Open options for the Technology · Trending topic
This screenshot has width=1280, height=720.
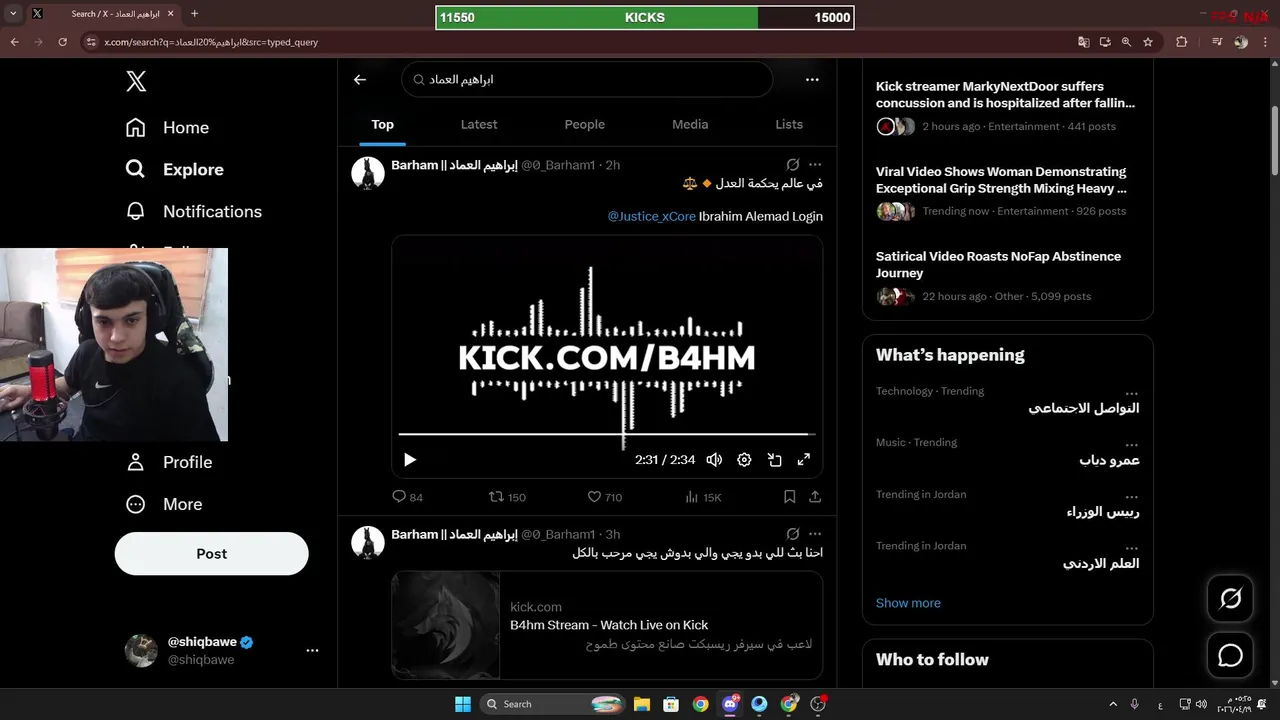click(x=1131, y=393)
